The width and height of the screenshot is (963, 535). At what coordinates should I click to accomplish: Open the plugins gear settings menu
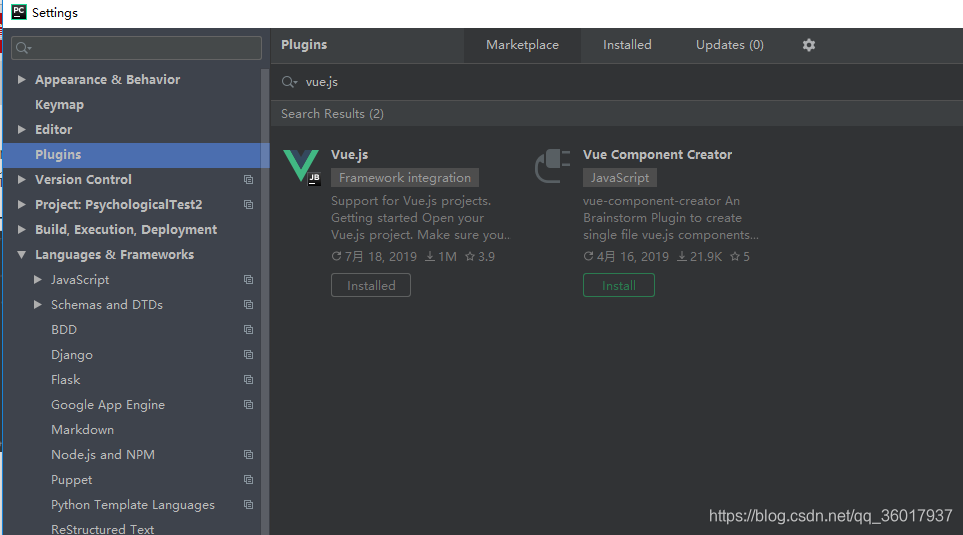[x=809, y=45]
